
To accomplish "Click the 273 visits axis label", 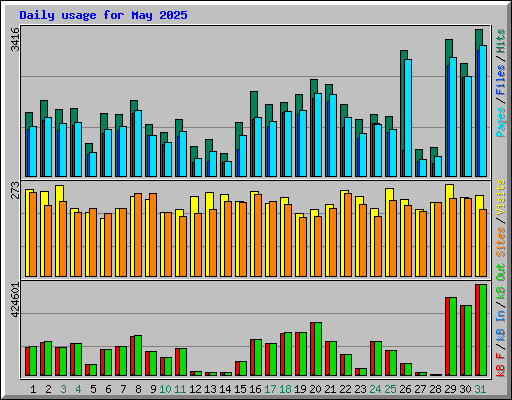I will pyautogui.click(x=15, y=190).
